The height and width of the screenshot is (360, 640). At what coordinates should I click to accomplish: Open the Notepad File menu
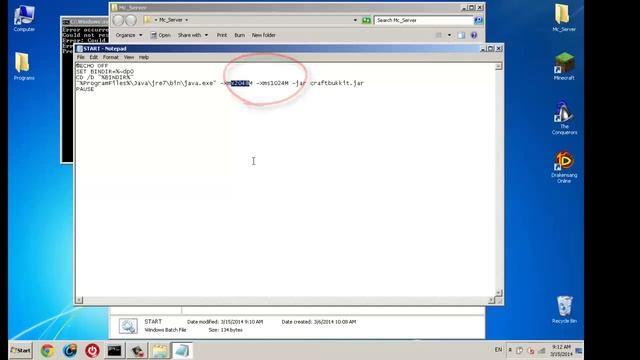pyautogui.click(x=80, y=57)
